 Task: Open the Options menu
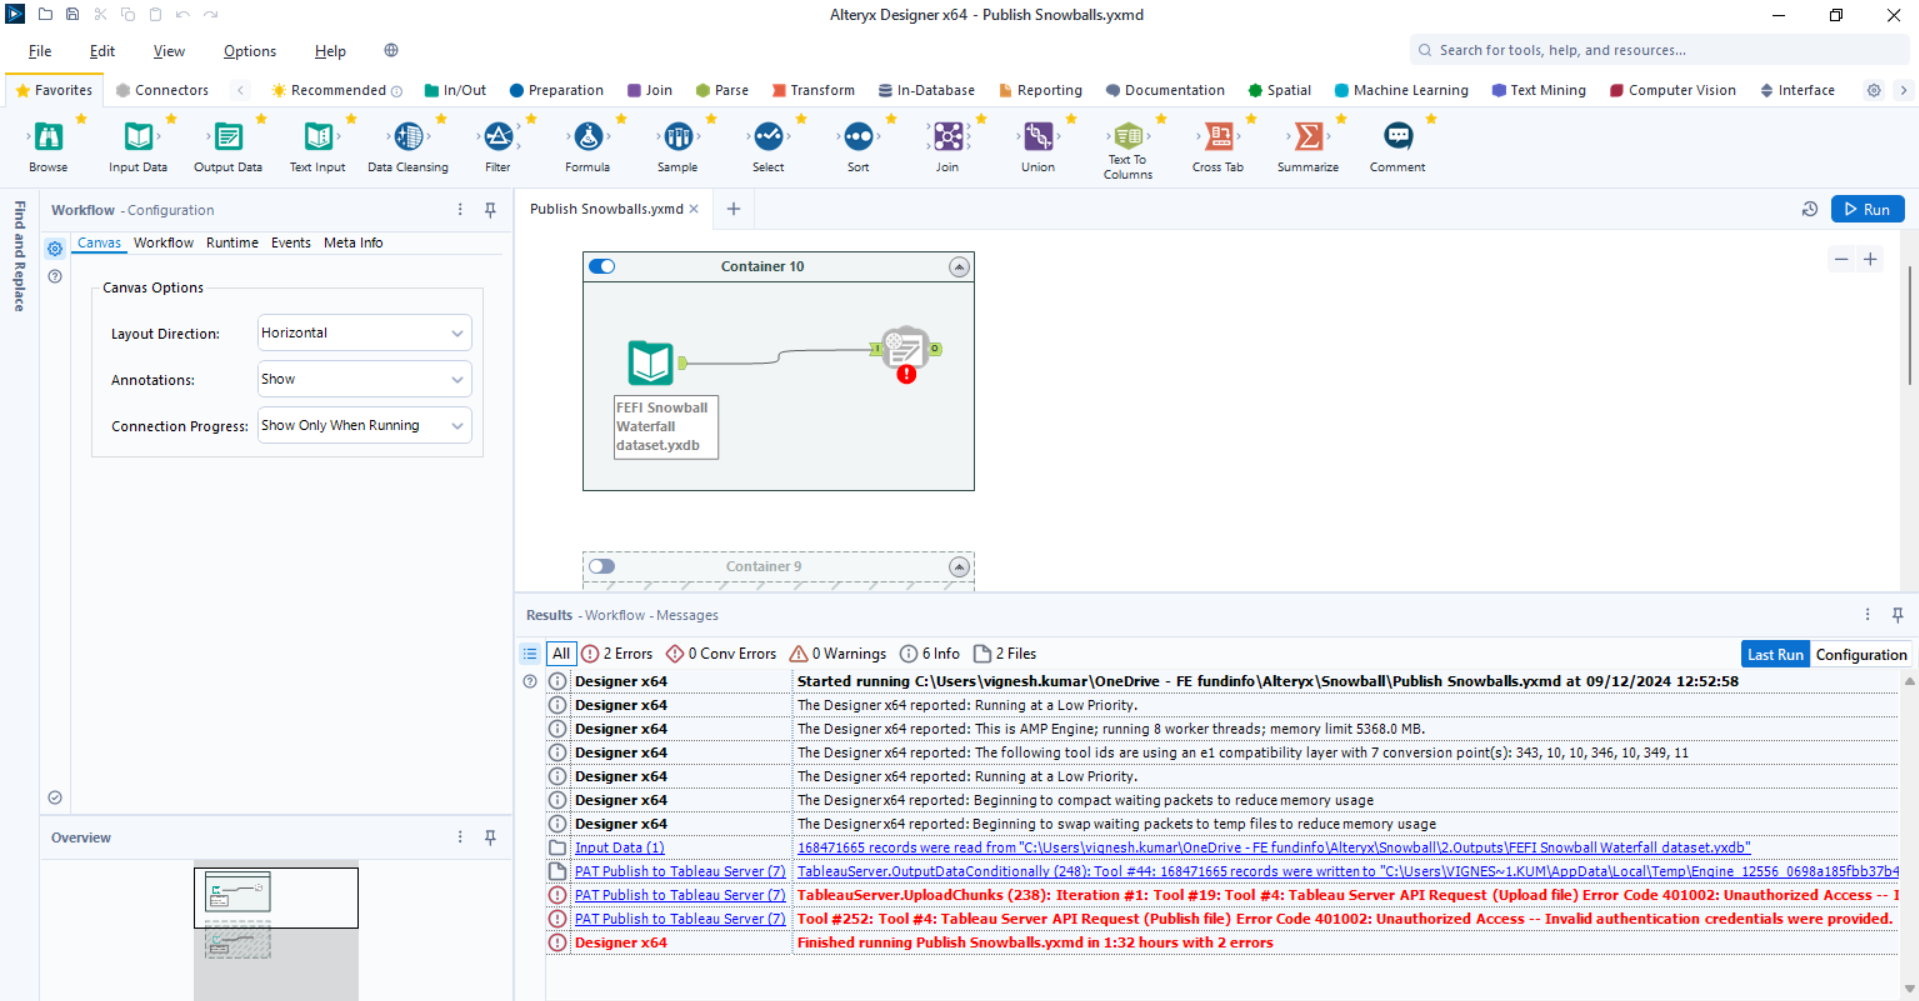[248, 51]
